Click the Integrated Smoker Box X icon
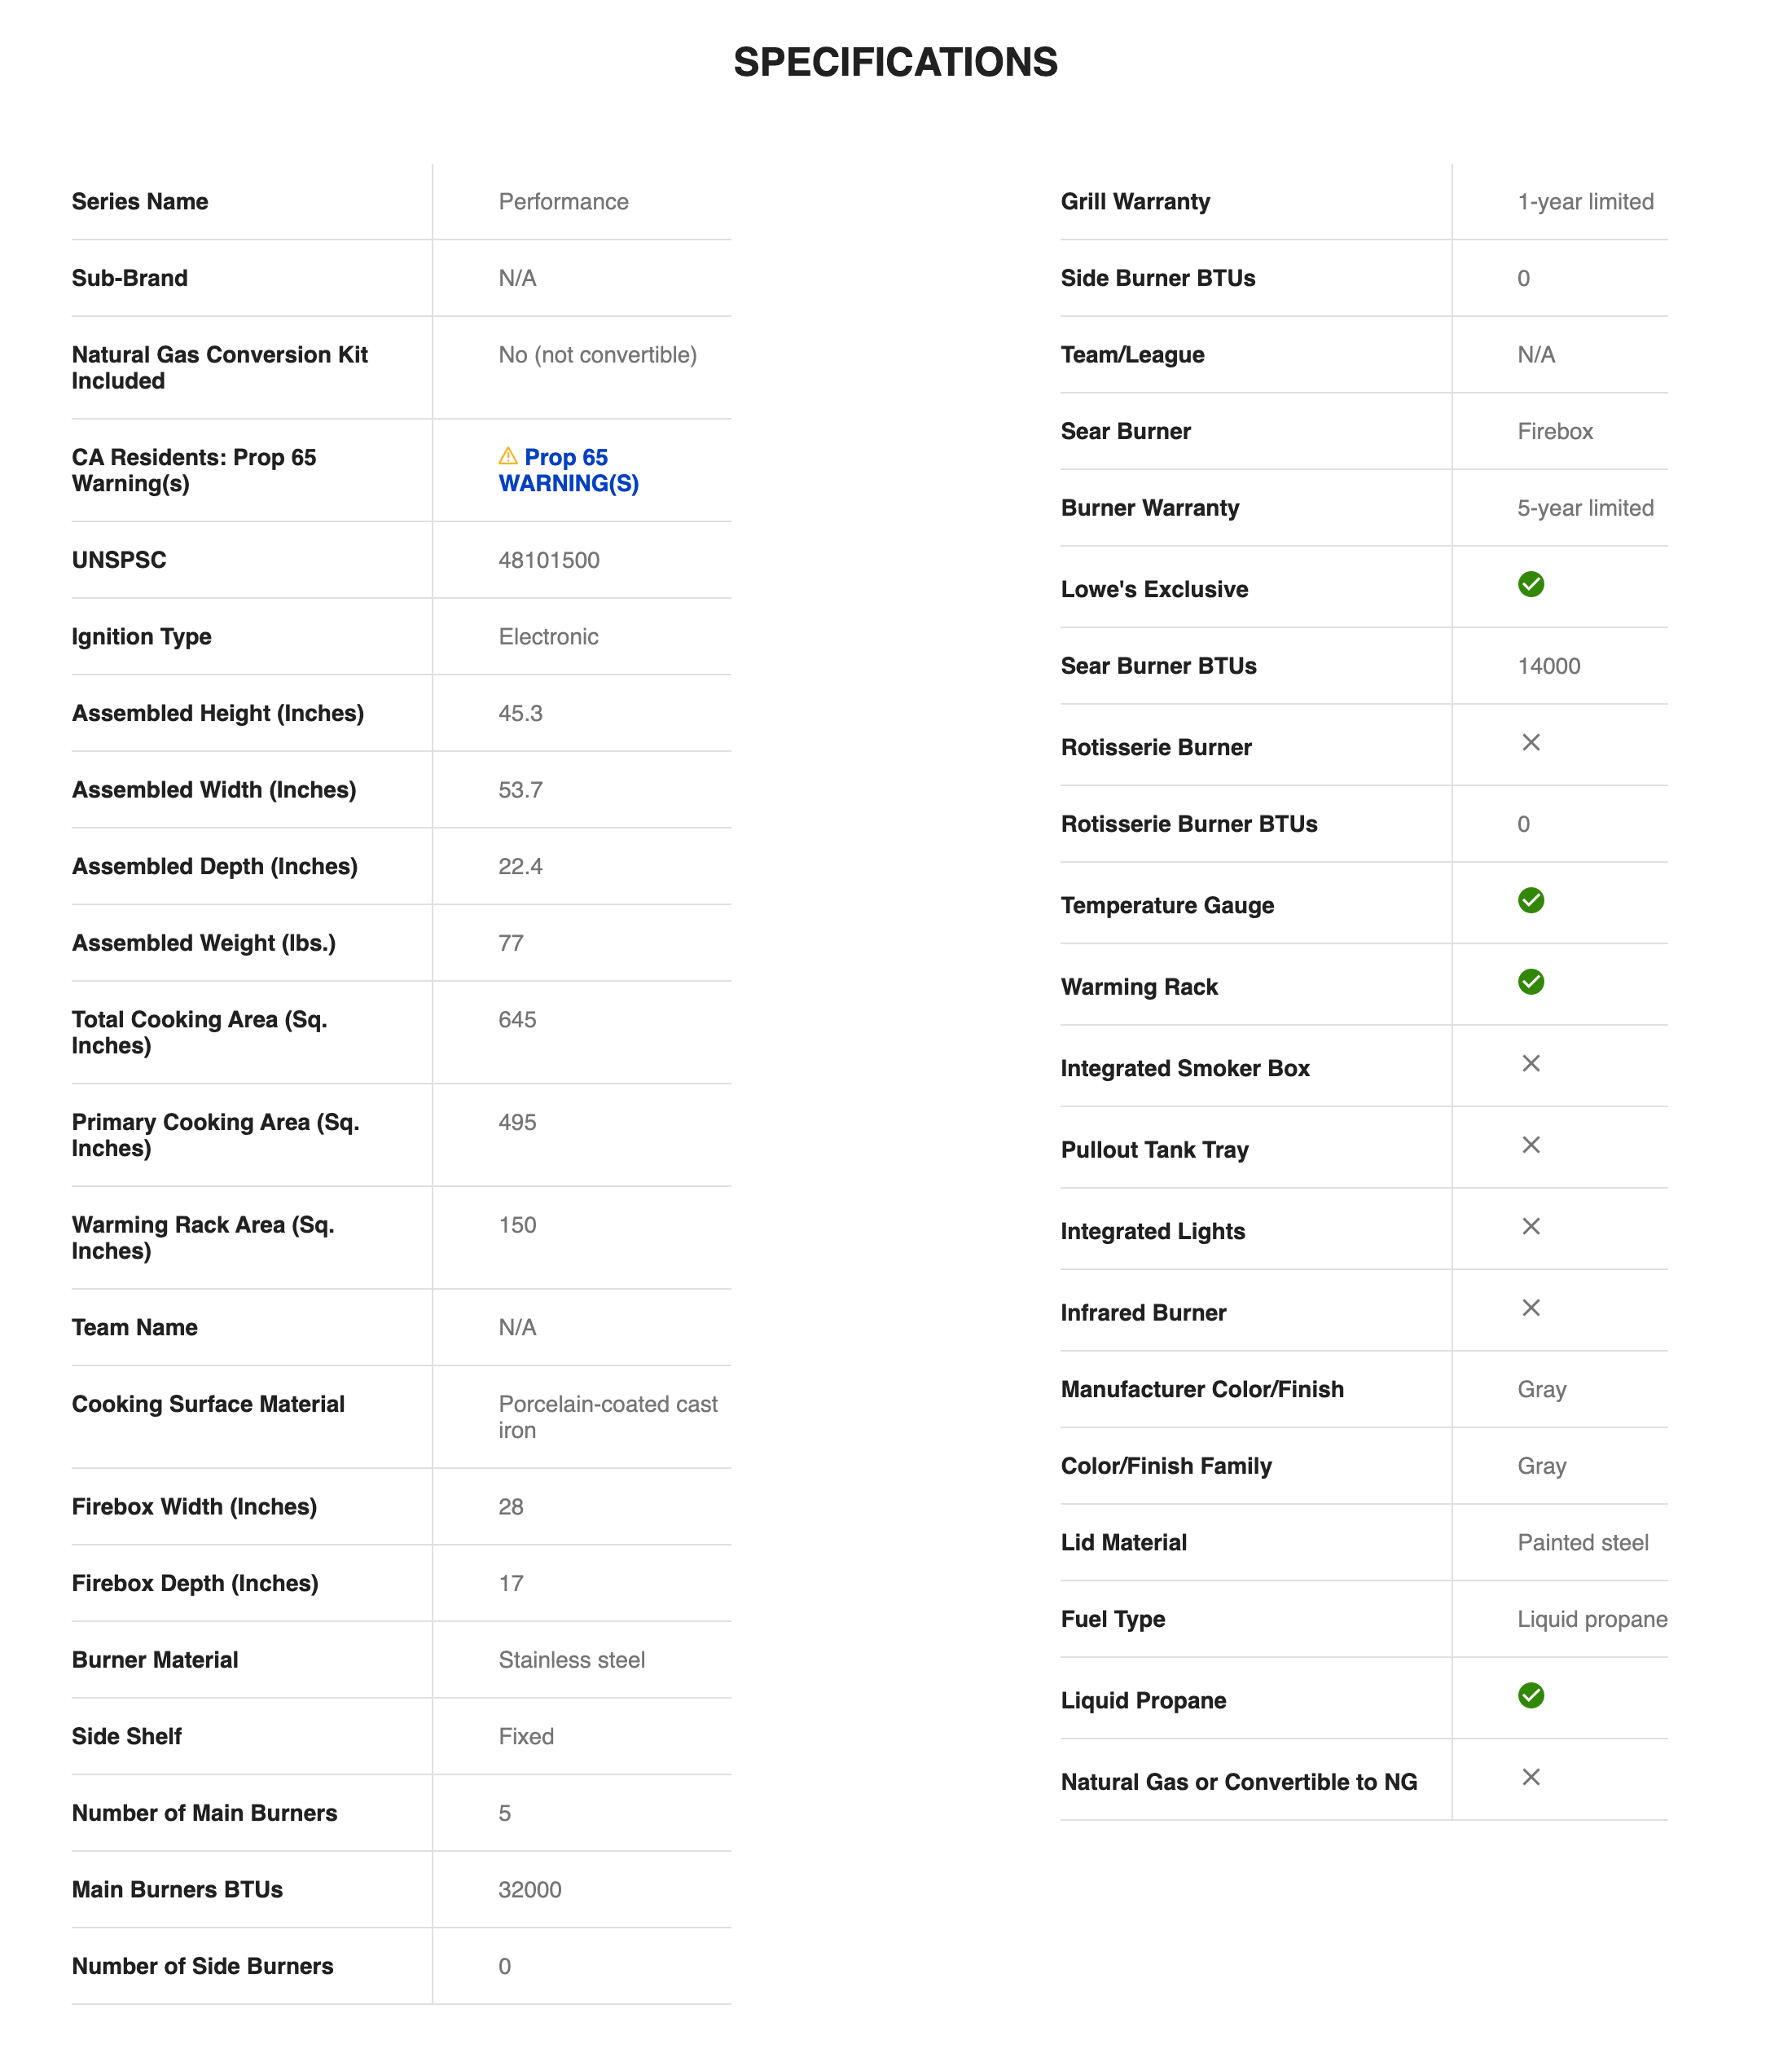Viewport: 1792px width, 2062px height. 1530,1063
